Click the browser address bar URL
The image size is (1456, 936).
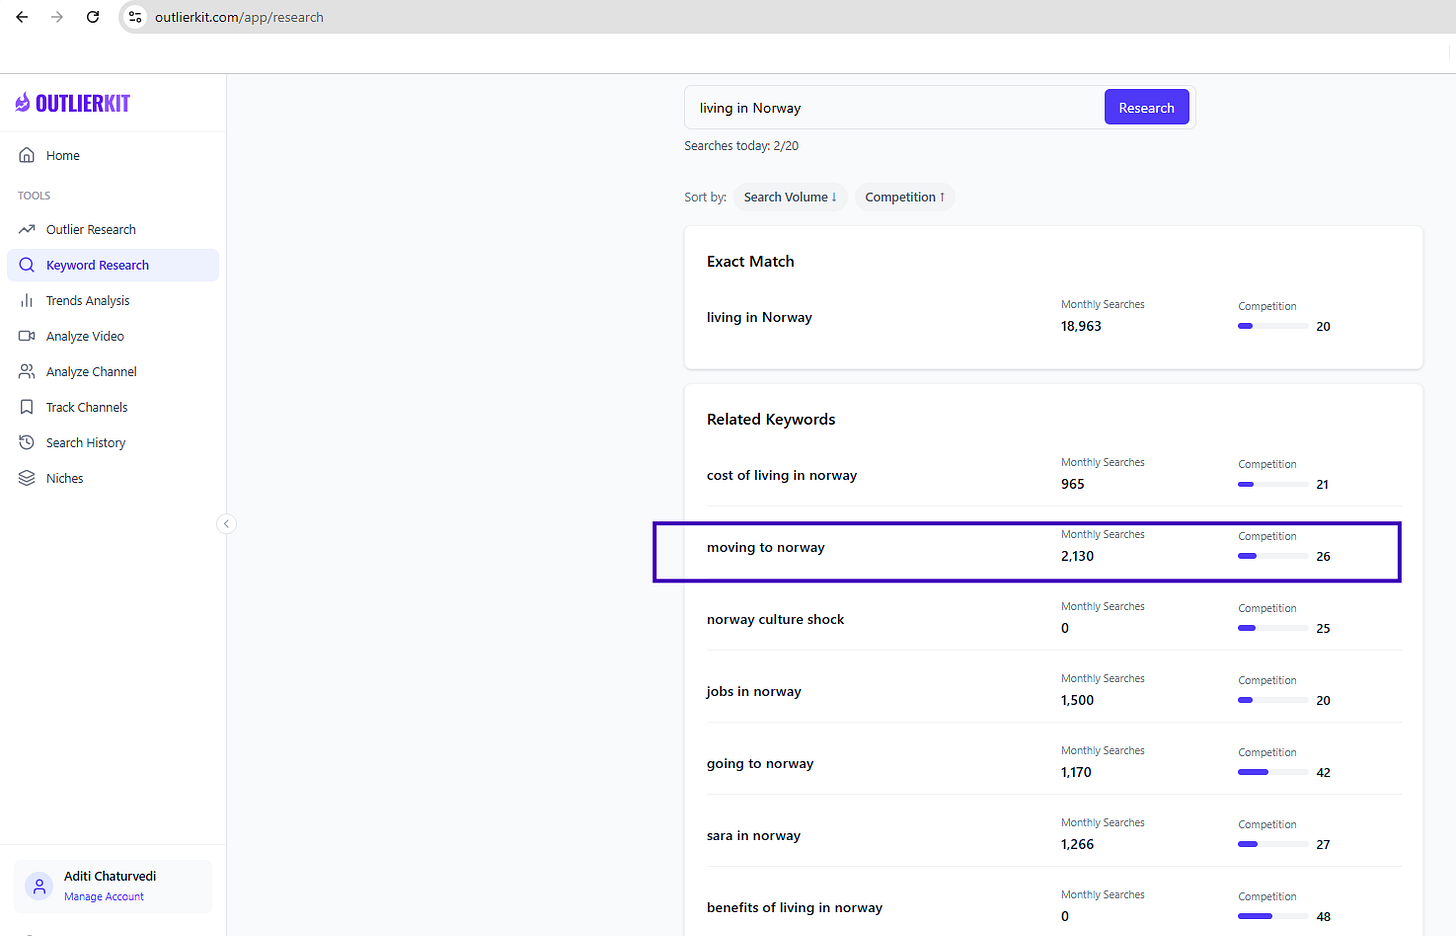point(239,17)
